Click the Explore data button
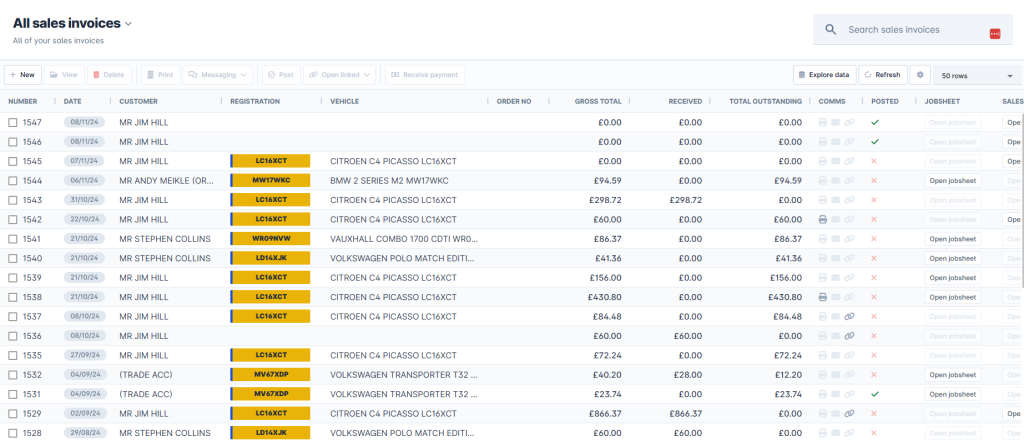This screenshot has height=441, width=1024. pyautogui.click(x=825, y=75)
